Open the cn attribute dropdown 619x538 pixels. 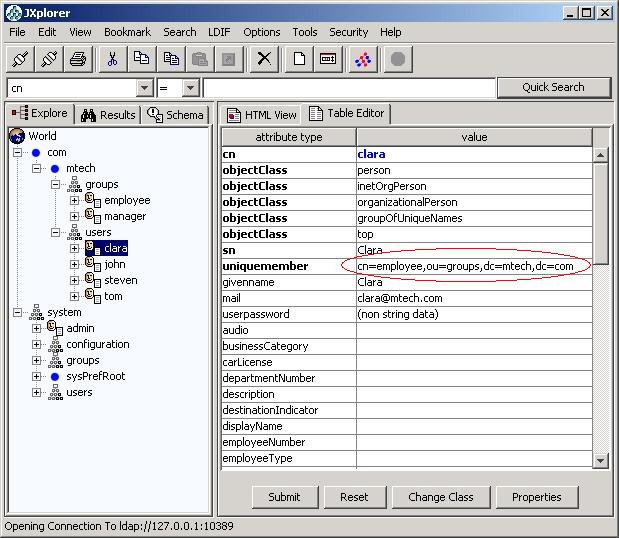144,88
